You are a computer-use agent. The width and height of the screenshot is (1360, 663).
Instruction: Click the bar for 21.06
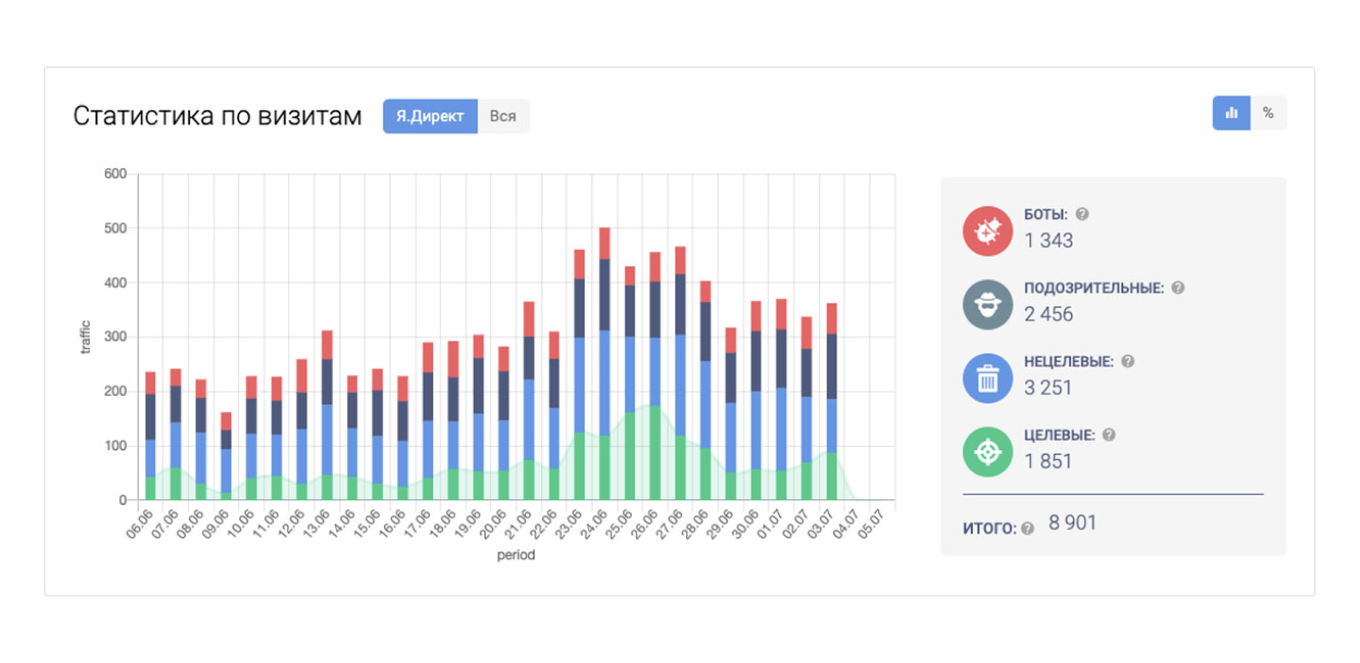529,401
